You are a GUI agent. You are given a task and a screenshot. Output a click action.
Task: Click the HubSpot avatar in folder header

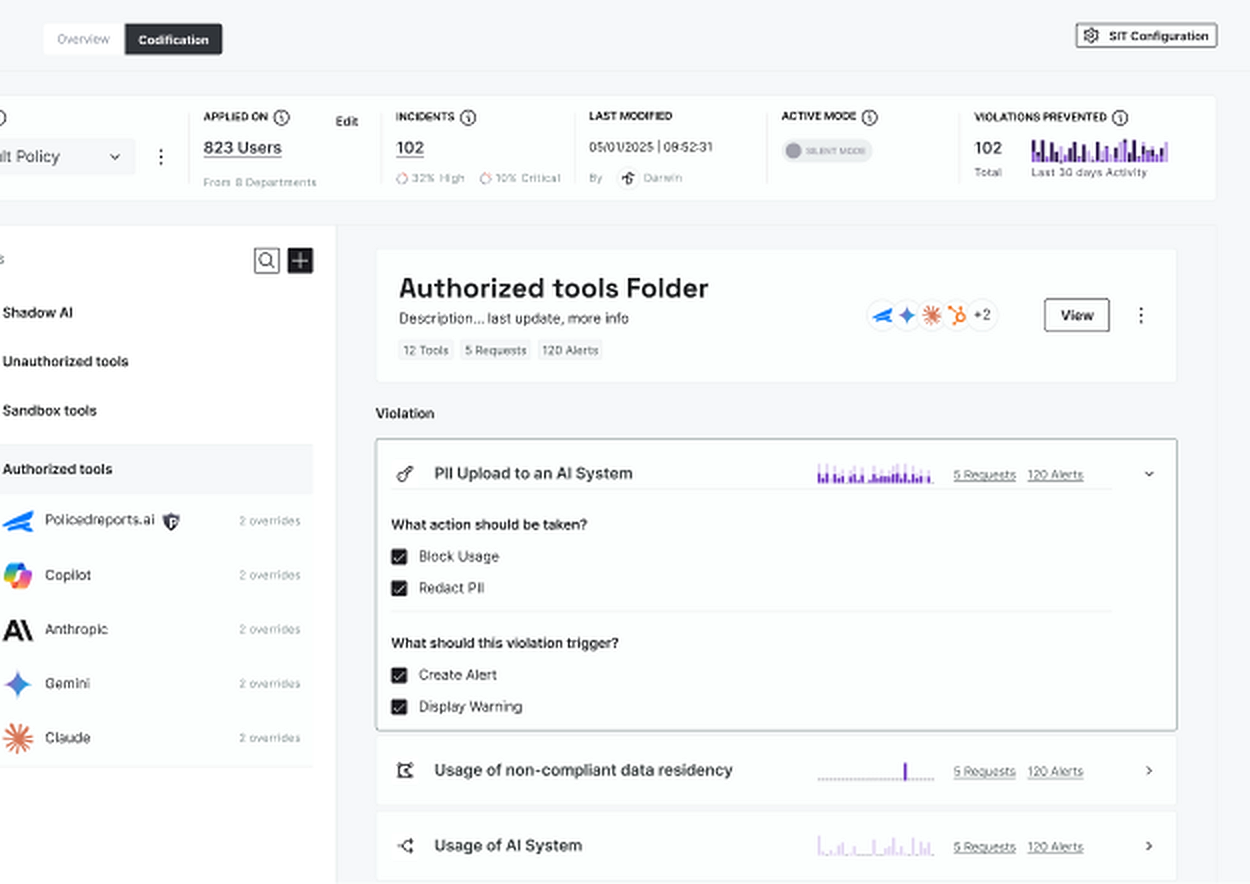click(x=957, y=316)
